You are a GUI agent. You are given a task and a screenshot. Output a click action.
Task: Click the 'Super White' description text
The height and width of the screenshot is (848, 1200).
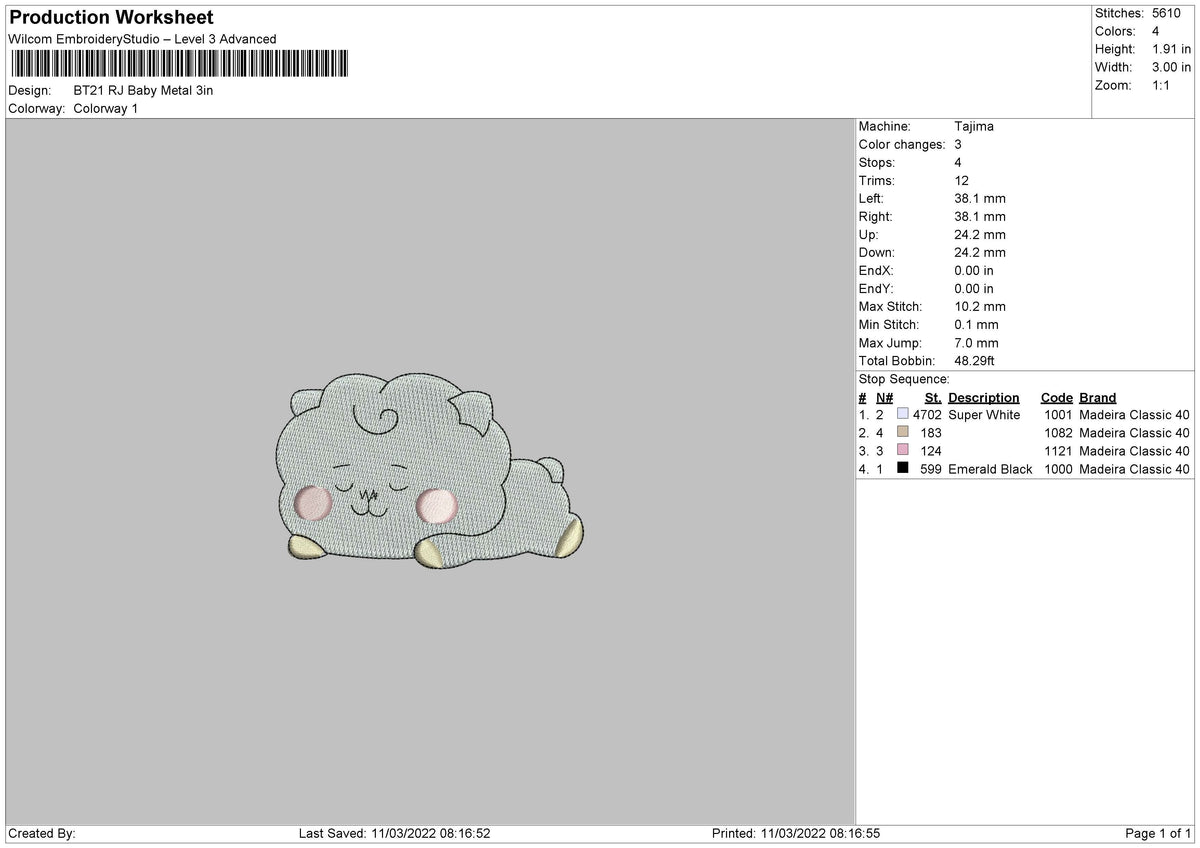[985, 414]
